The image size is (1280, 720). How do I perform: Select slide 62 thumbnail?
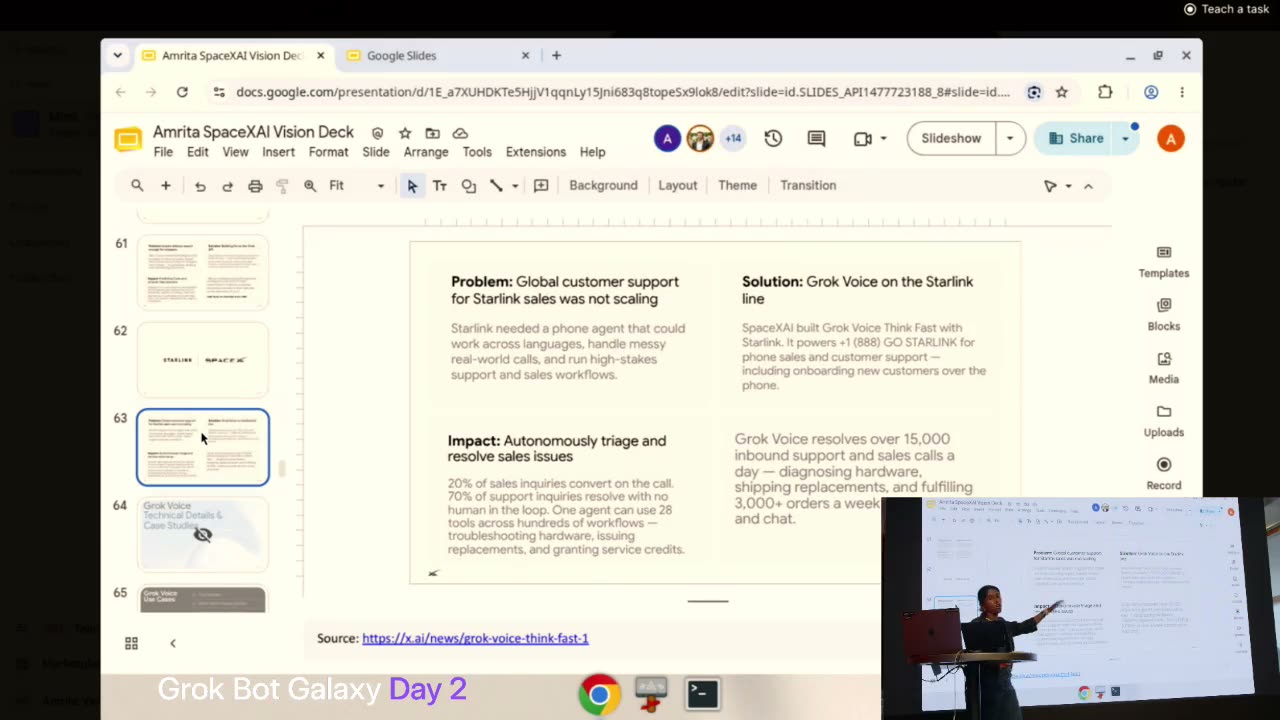click(203, 360)
